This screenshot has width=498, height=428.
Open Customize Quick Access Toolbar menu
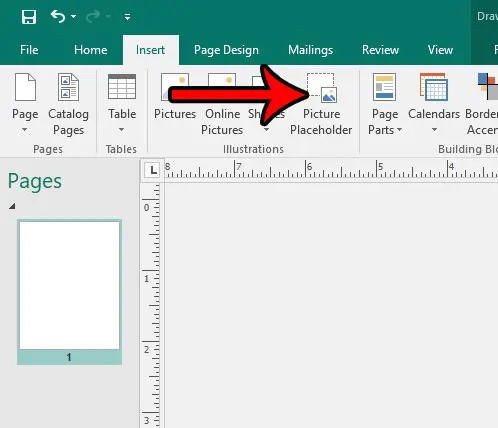127,17
